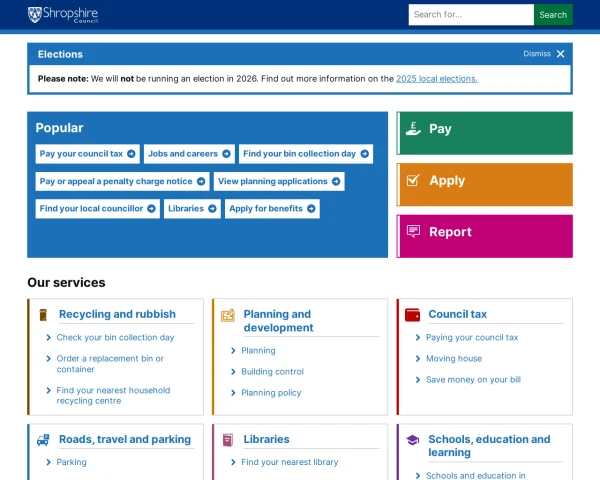Click the chevron before Save money on your bill
The width and height of the screenshot is (600, 480).
tap(418, 380)
